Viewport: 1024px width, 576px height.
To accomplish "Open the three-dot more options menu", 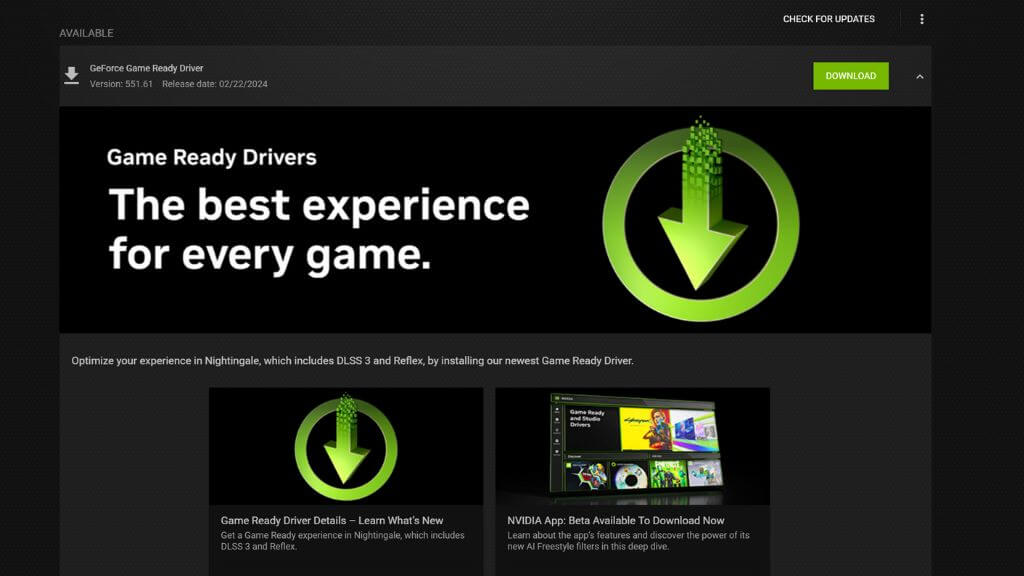I will [921, 19].
